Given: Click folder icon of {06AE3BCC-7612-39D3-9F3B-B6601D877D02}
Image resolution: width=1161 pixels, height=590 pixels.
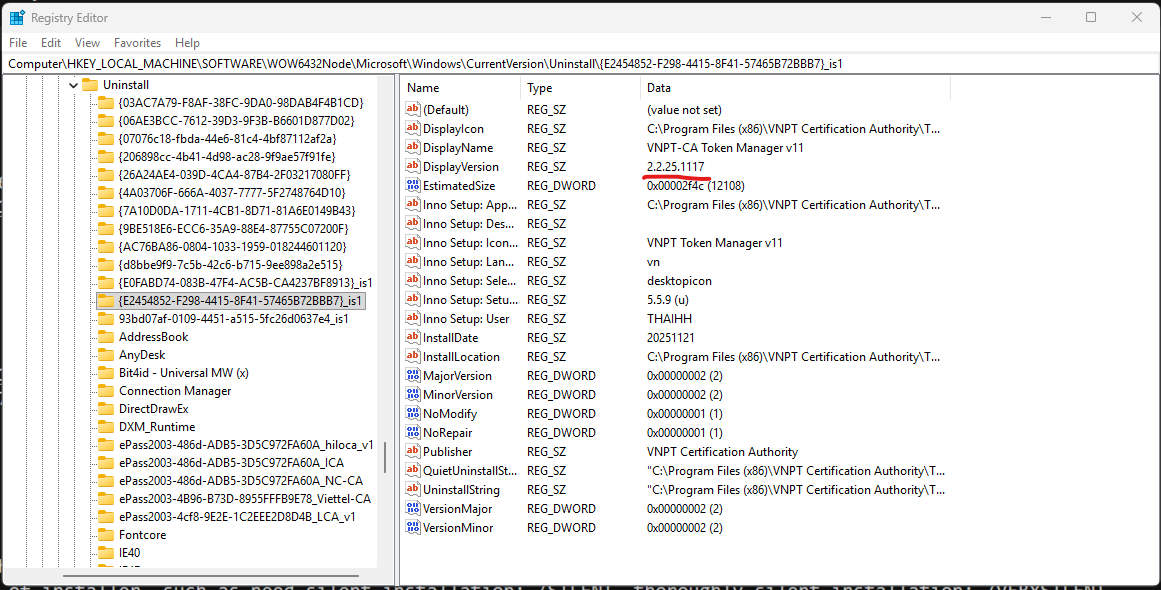Looking at the screenshot, I should pos(106,121).
